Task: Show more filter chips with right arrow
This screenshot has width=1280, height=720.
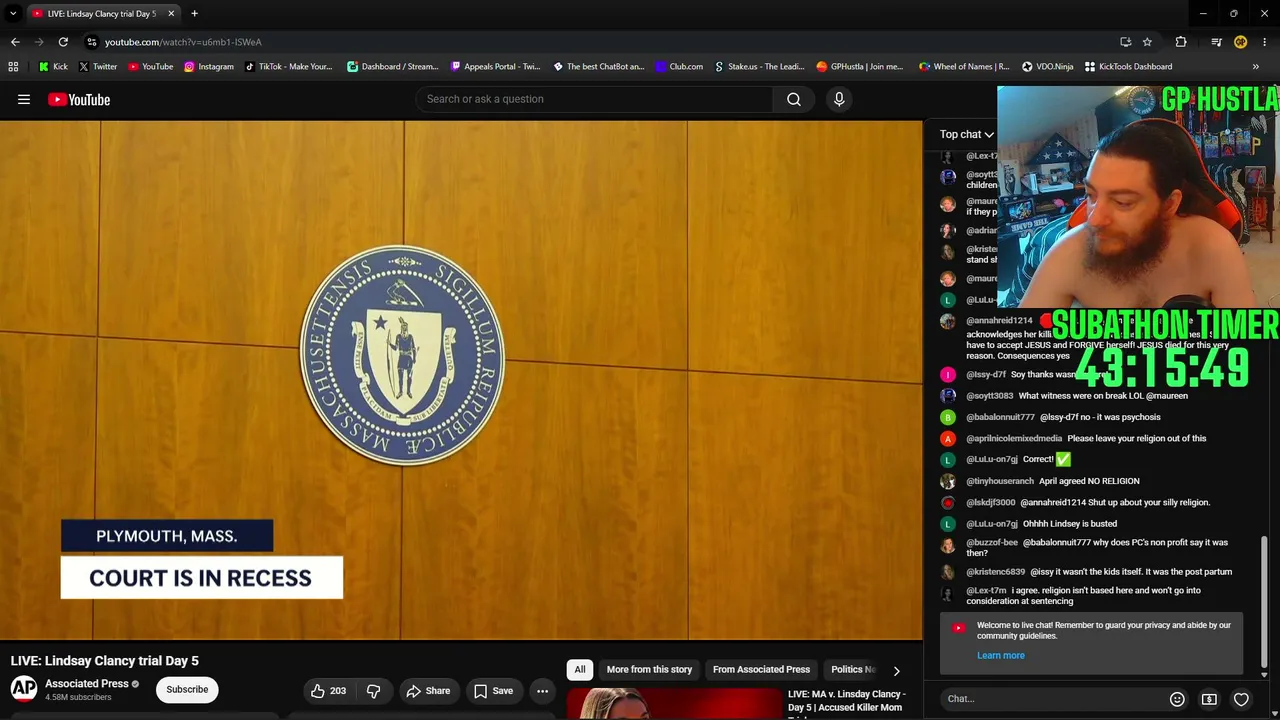Action: point(896,671)
